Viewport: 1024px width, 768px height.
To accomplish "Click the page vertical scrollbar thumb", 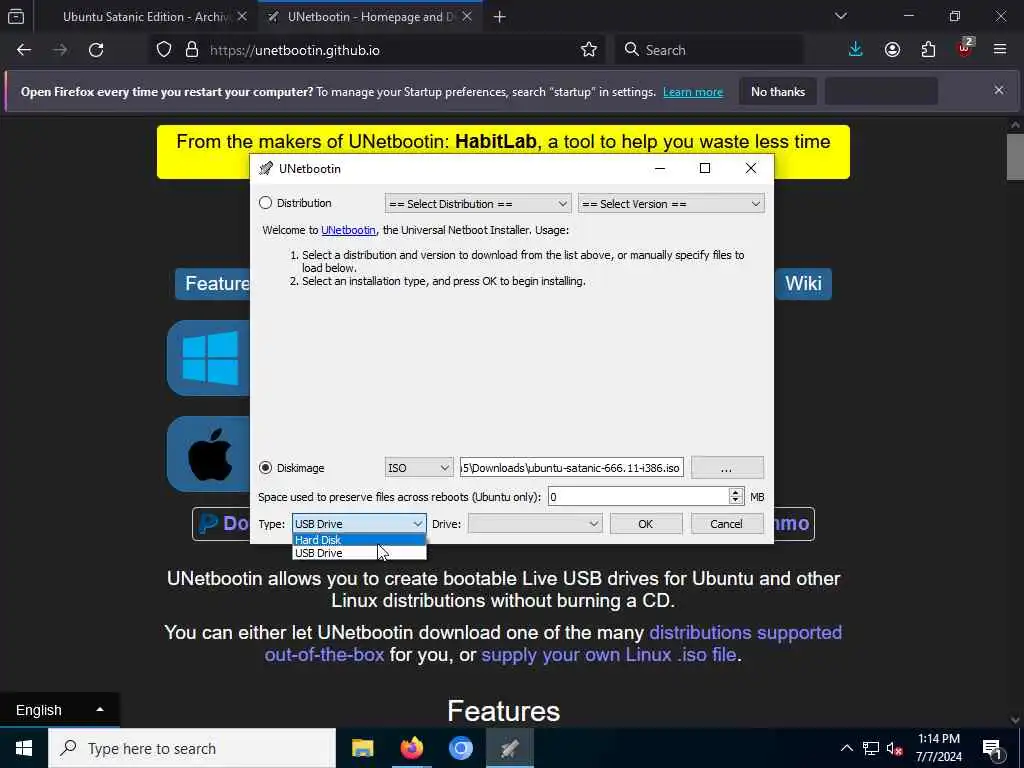I will tap(1015, 156).
